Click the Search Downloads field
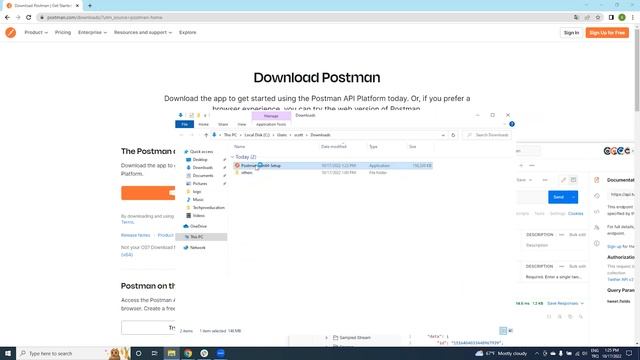The width and height of the screenshot is (640, 360). (x=487, y=135)
